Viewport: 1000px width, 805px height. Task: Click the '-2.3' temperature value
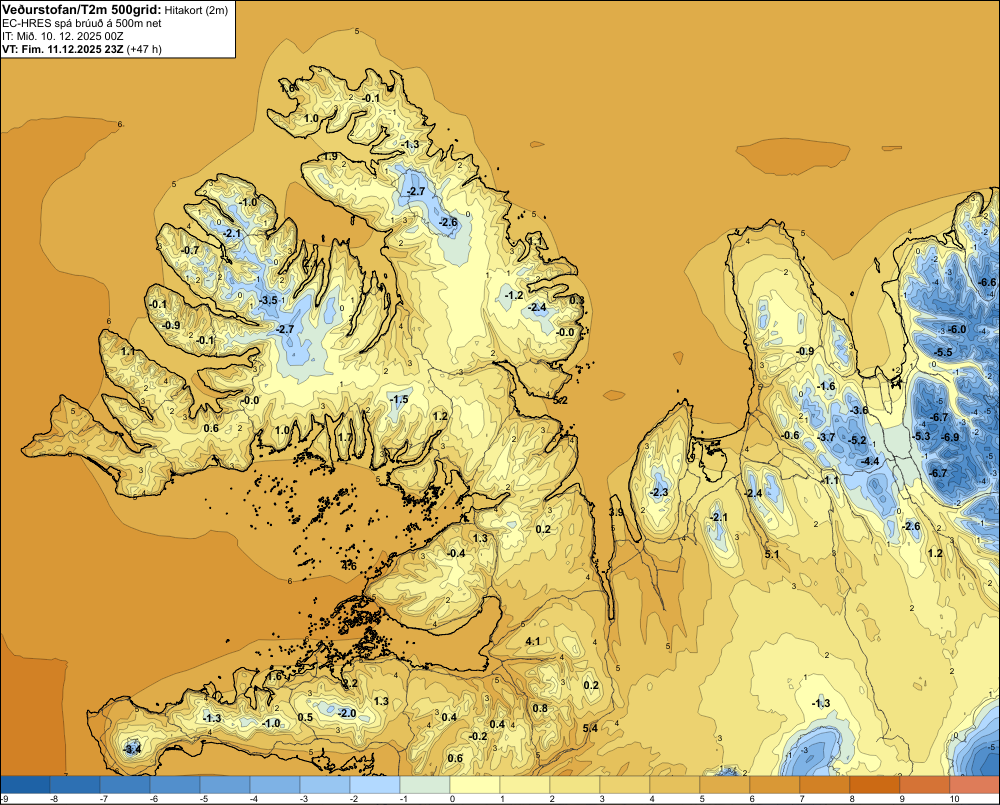(659, 492)
